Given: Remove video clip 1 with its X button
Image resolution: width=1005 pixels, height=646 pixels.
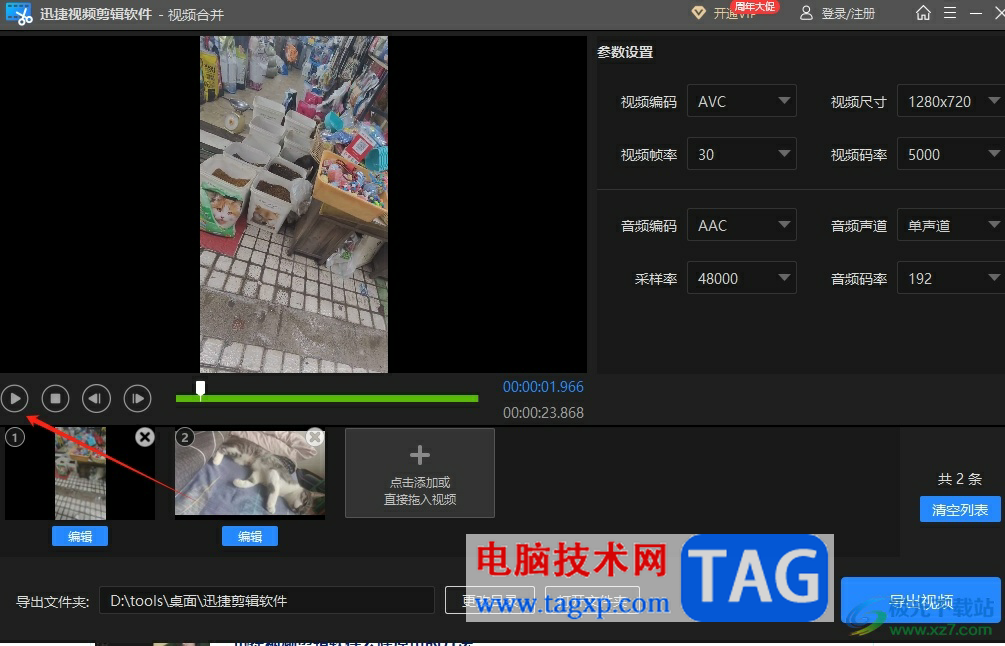Looking at the screenshot, I should click(145, 437).
